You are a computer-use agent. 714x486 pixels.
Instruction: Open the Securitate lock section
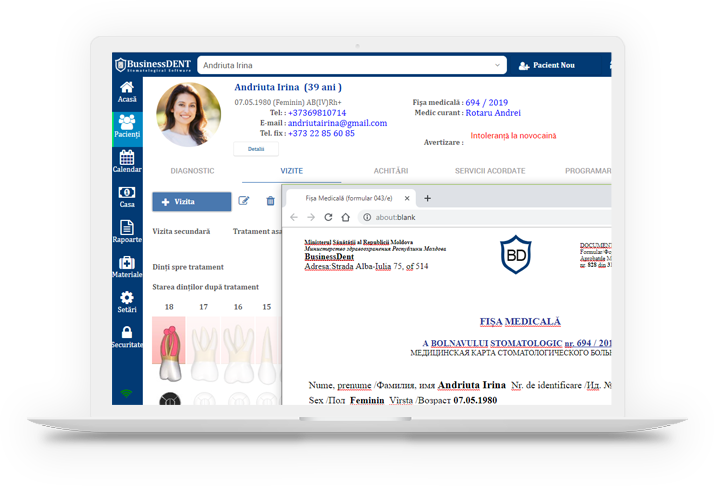pos(127,337)
